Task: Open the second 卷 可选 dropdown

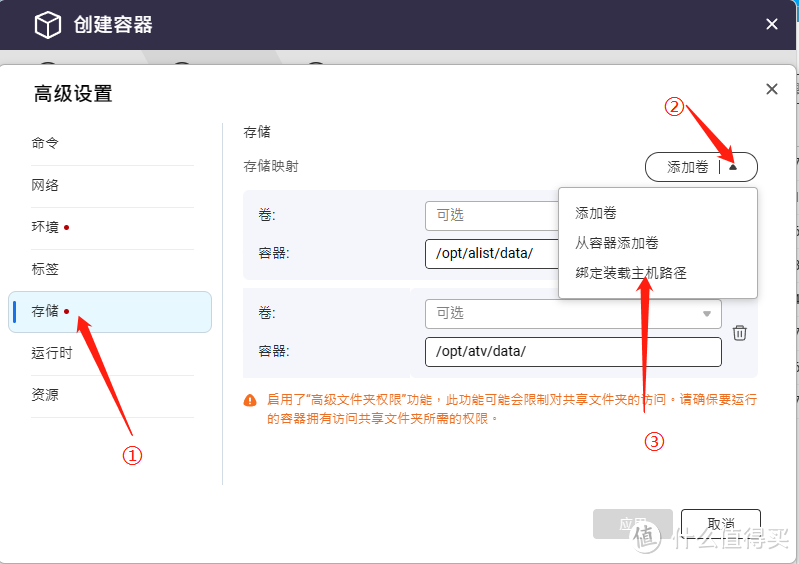Action: [573, 314]
